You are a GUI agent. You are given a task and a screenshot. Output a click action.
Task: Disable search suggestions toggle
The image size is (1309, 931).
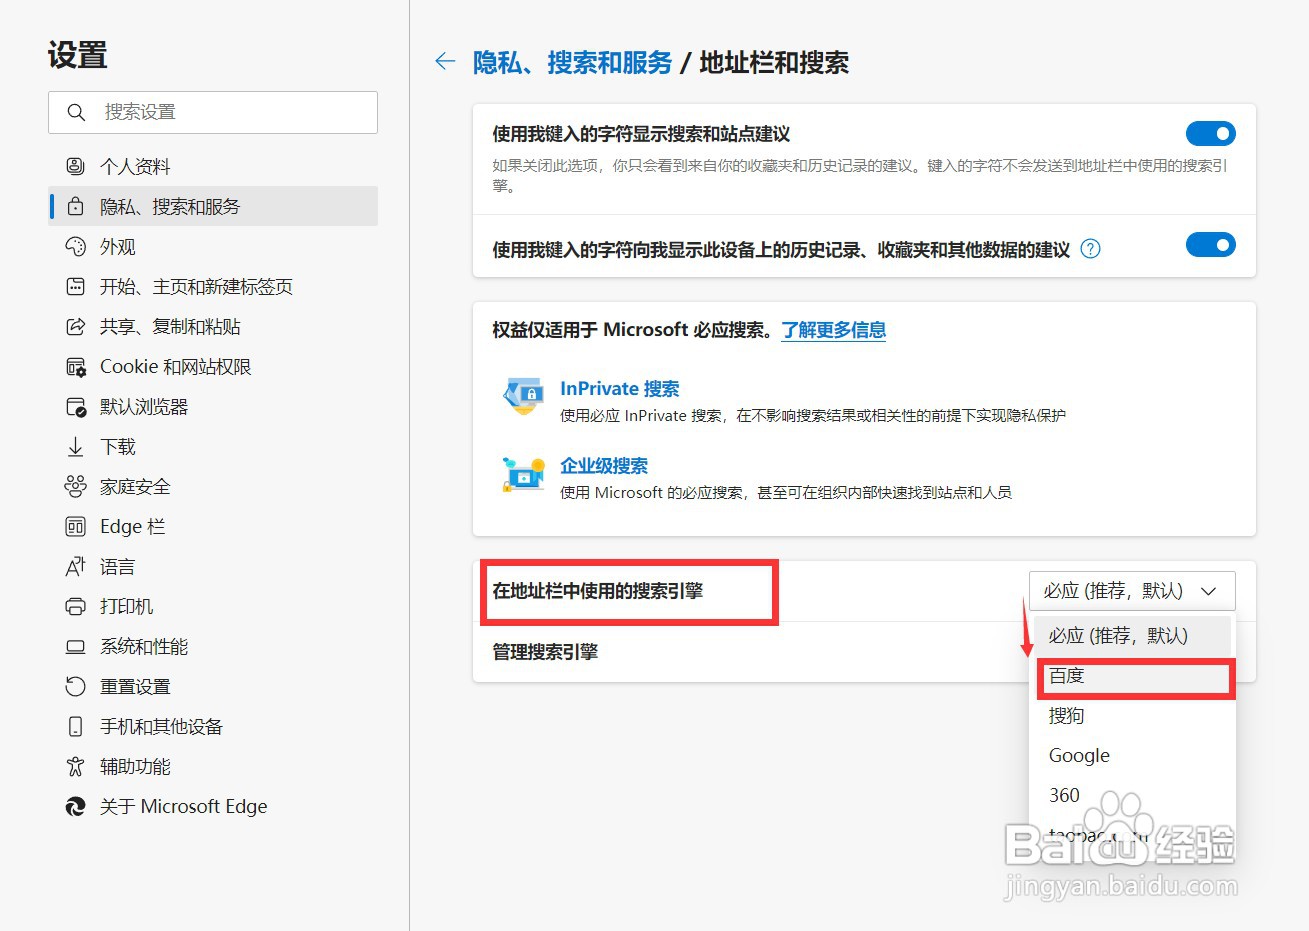1210,133
